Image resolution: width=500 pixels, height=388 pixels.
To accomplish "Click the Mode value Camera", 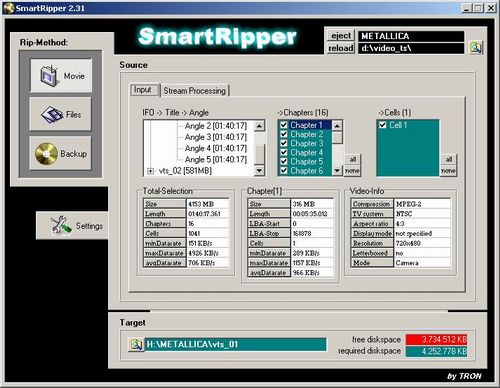I will (x=422, y=263).
